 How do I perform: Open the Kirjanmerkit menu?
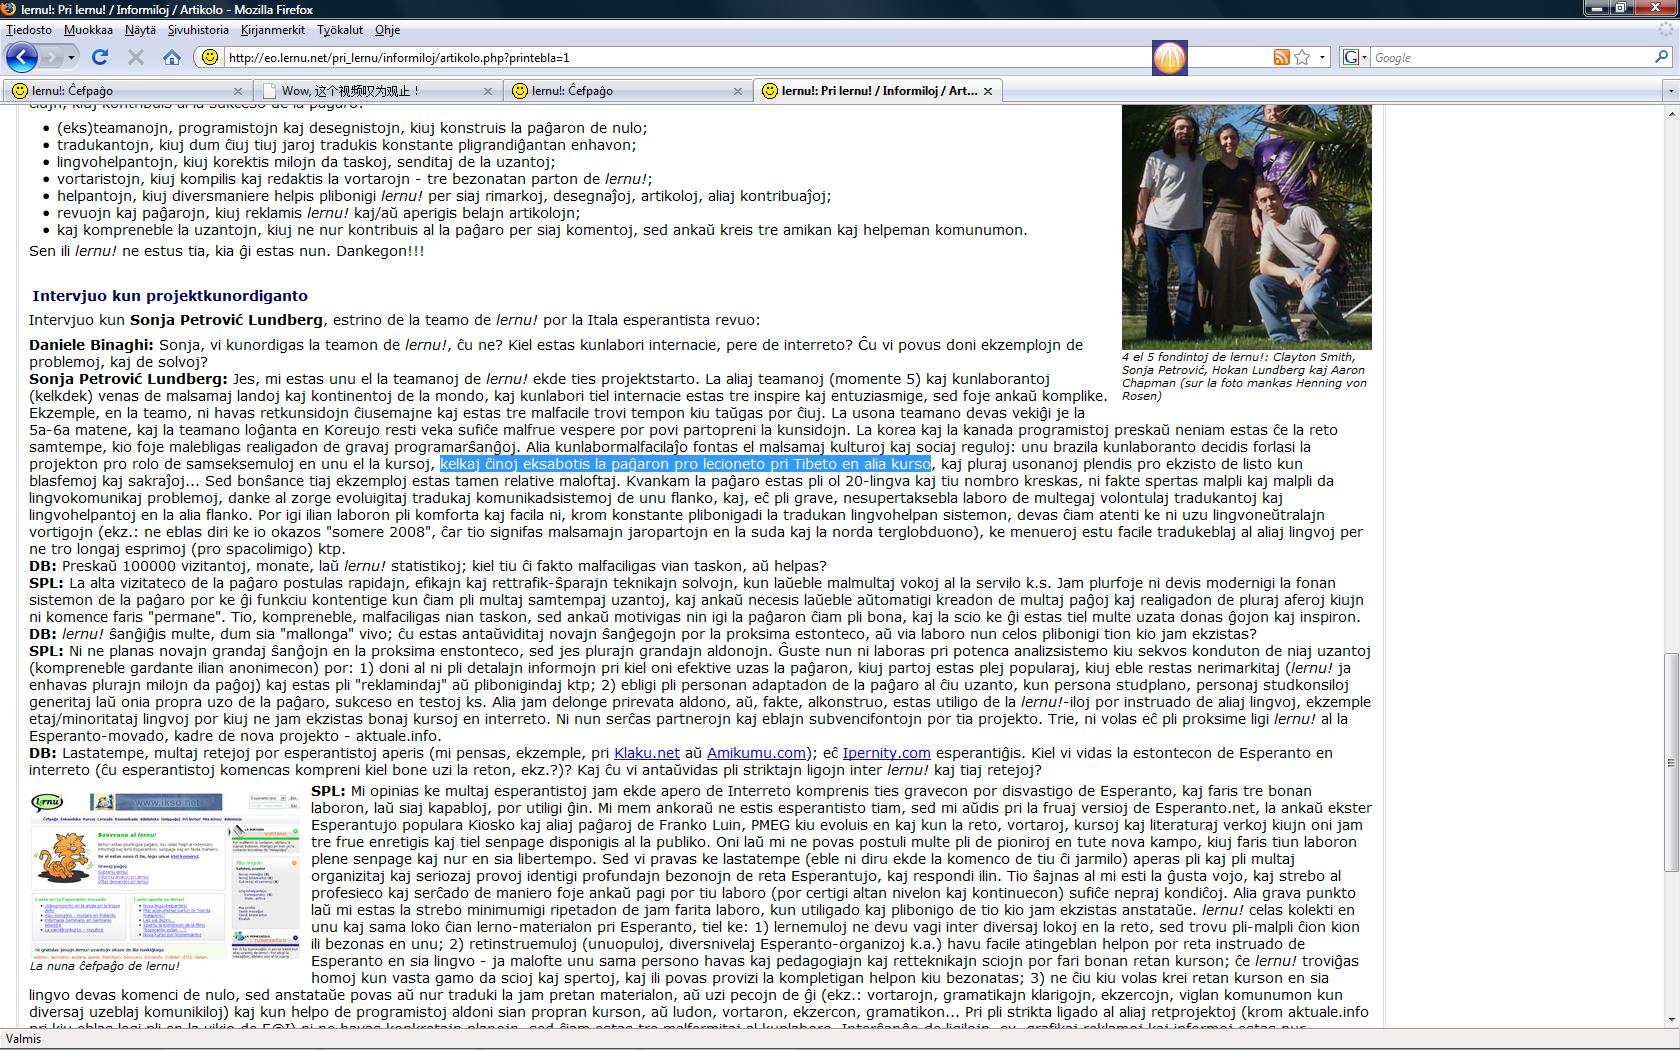click(273, 30)
